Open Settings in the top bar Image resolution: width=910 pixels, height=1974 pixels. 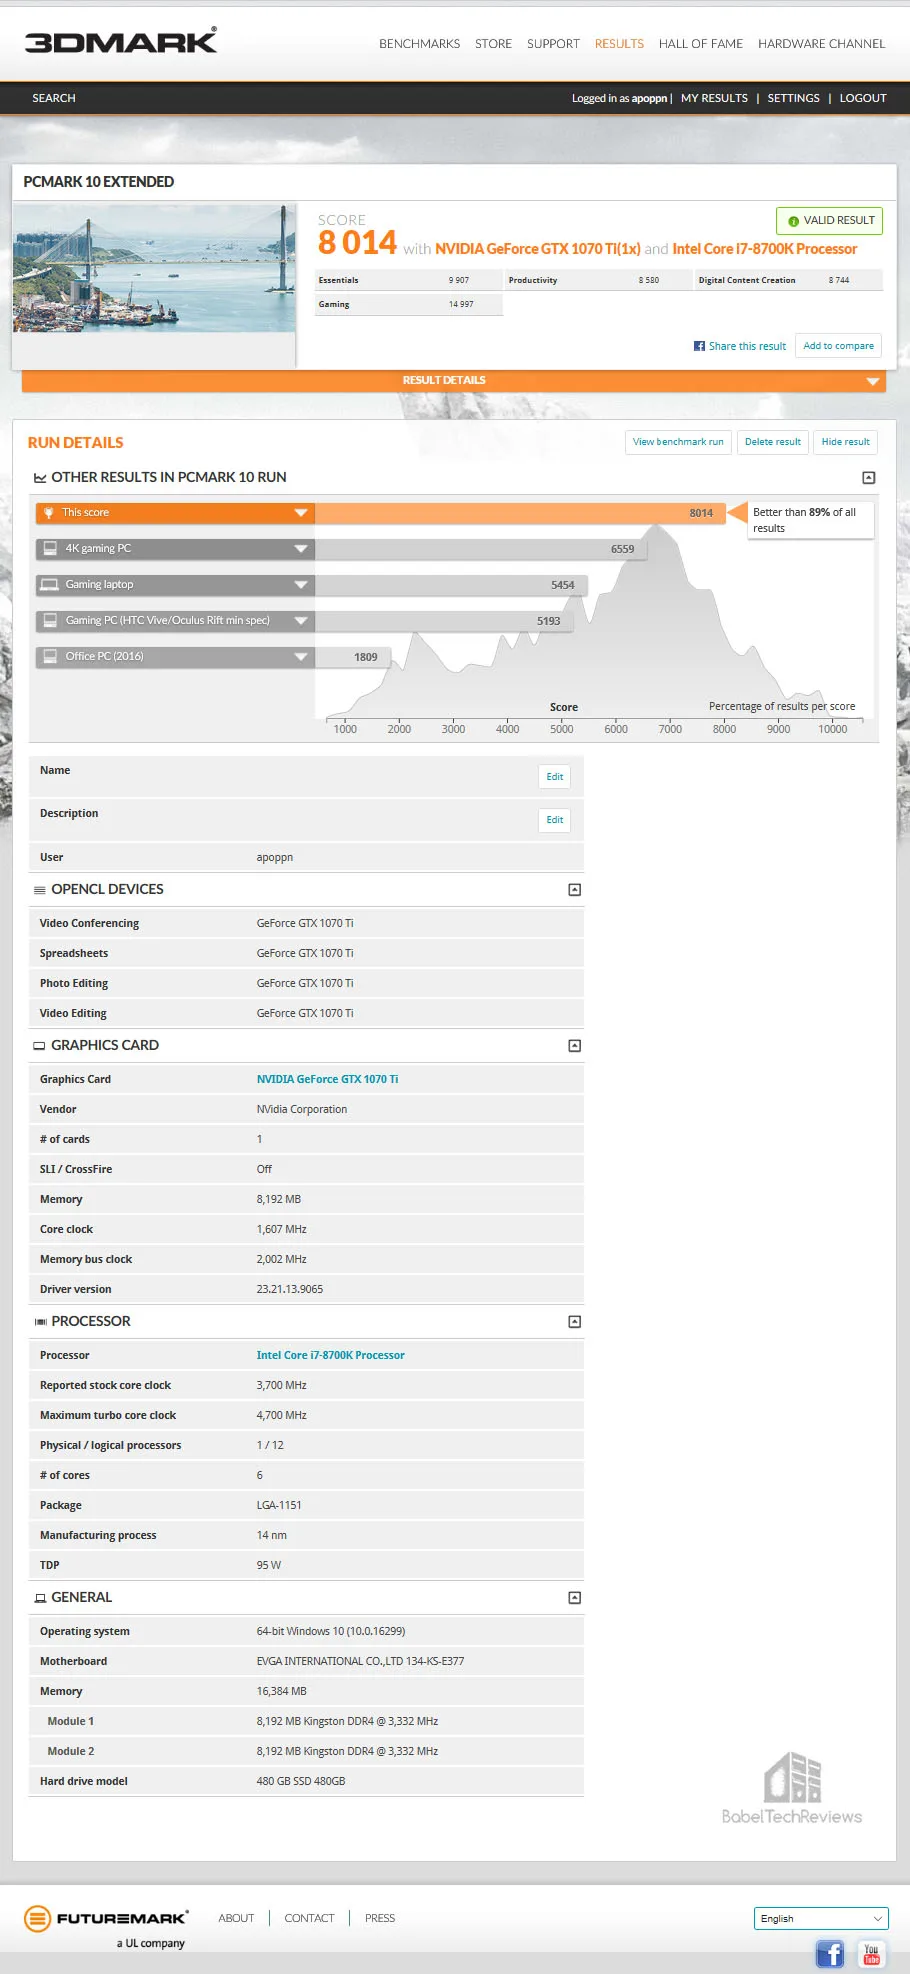793,98
